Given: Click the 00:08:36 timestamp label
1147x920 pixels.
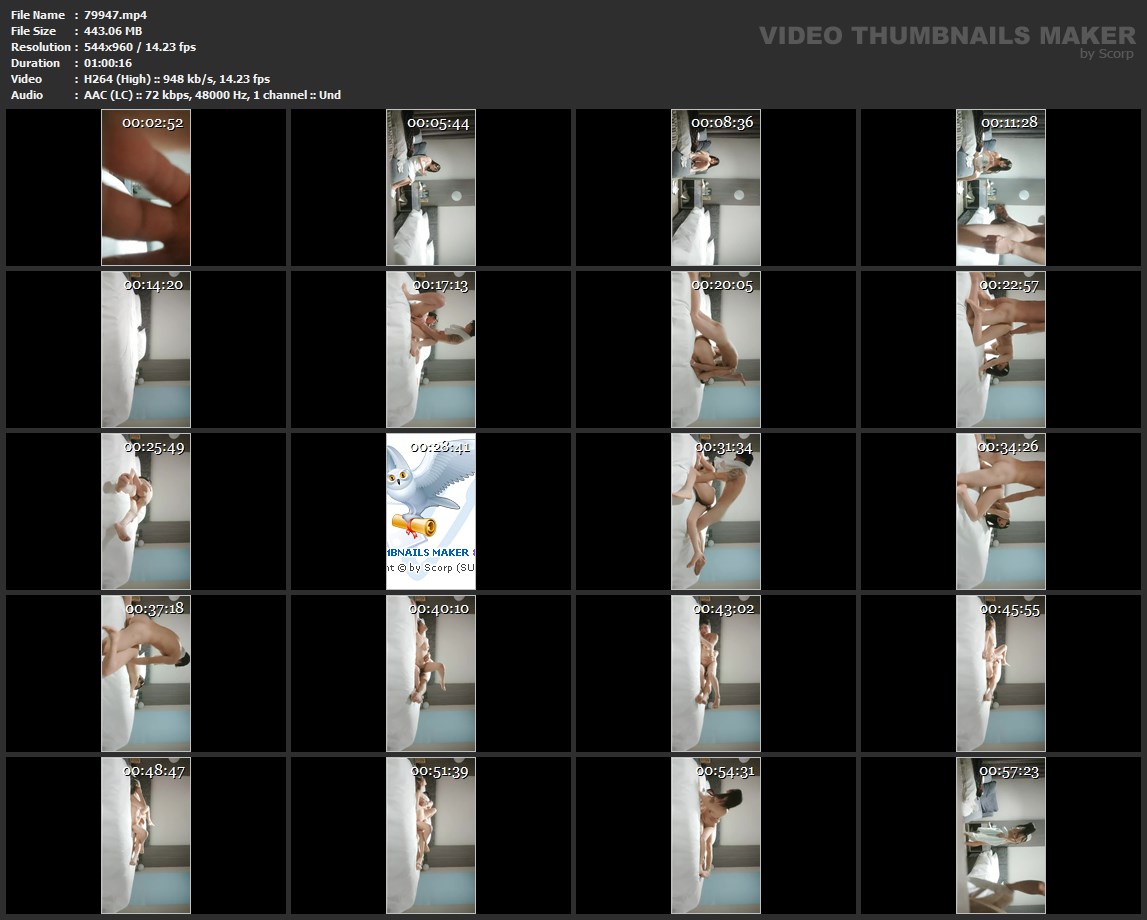Looking at the screenshot, I should click(722, 122).
